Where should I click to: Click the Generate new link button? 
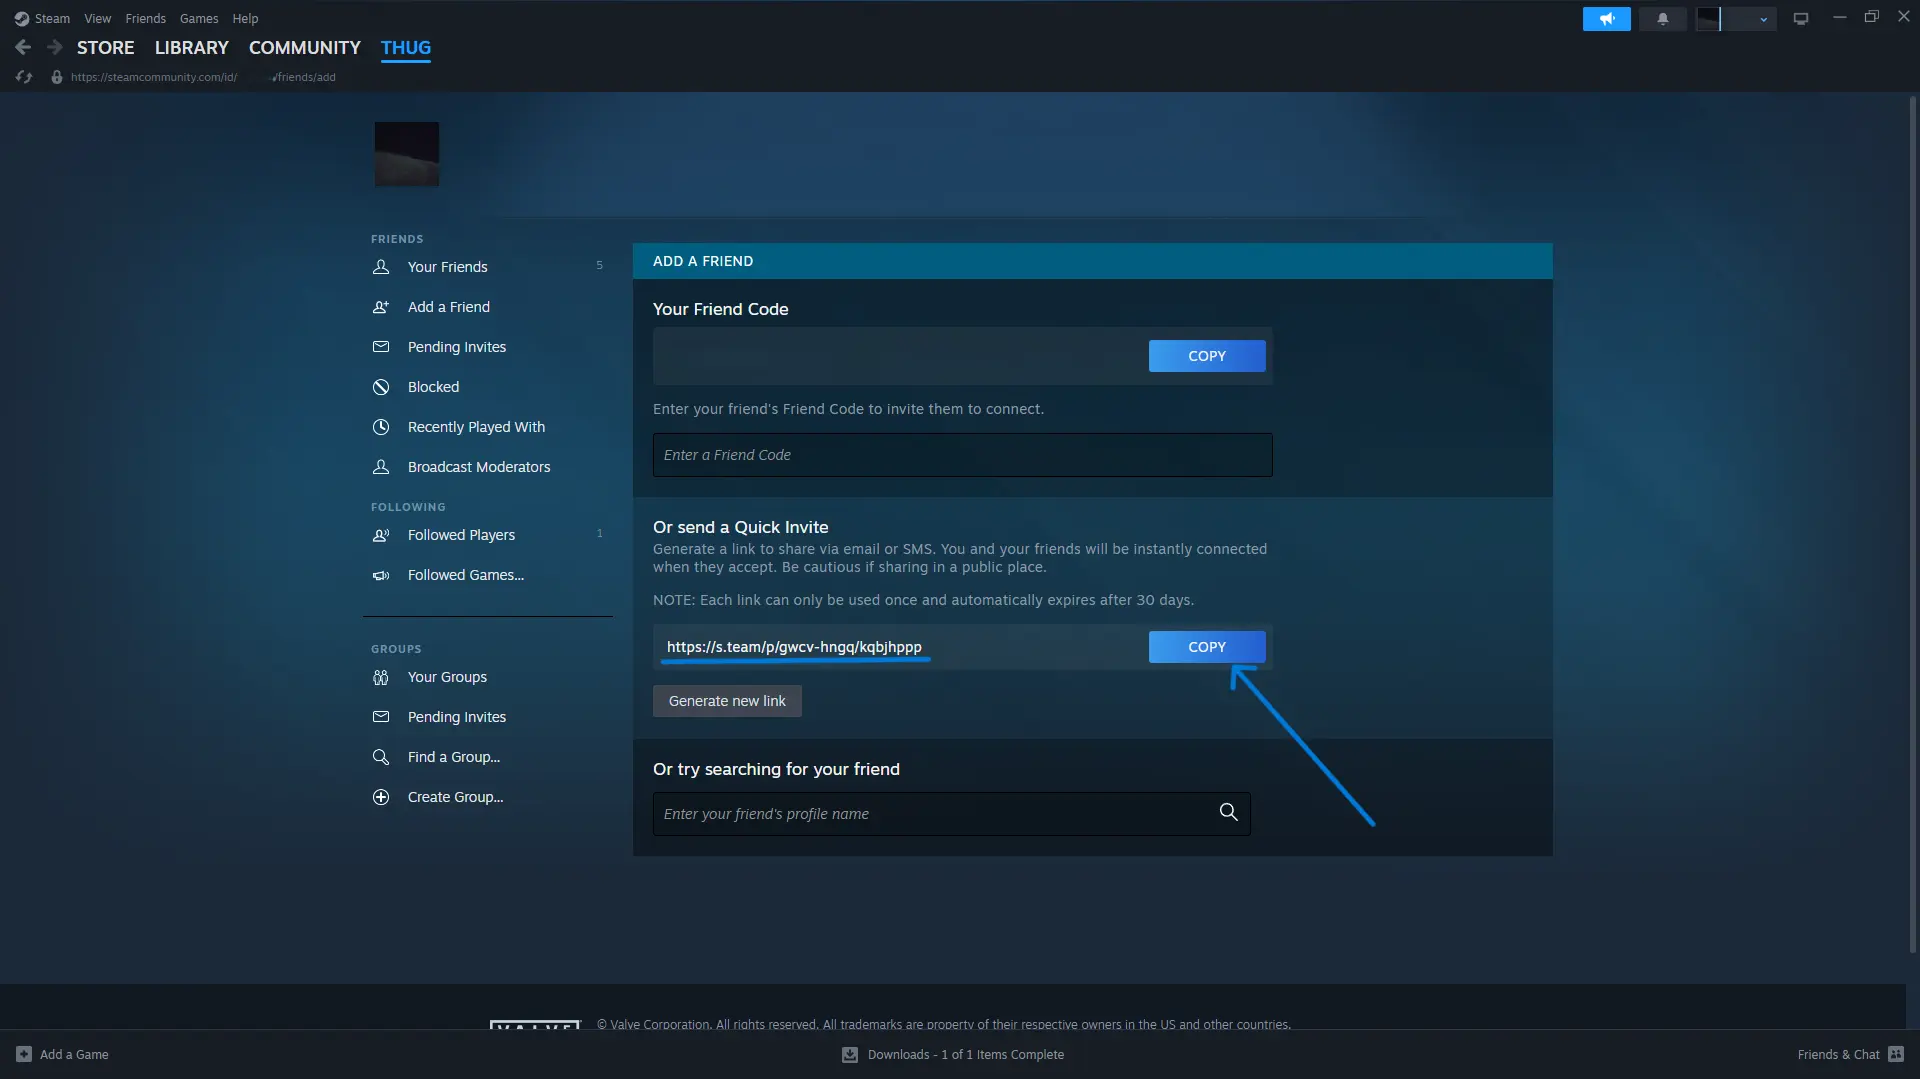click(727, 701)
